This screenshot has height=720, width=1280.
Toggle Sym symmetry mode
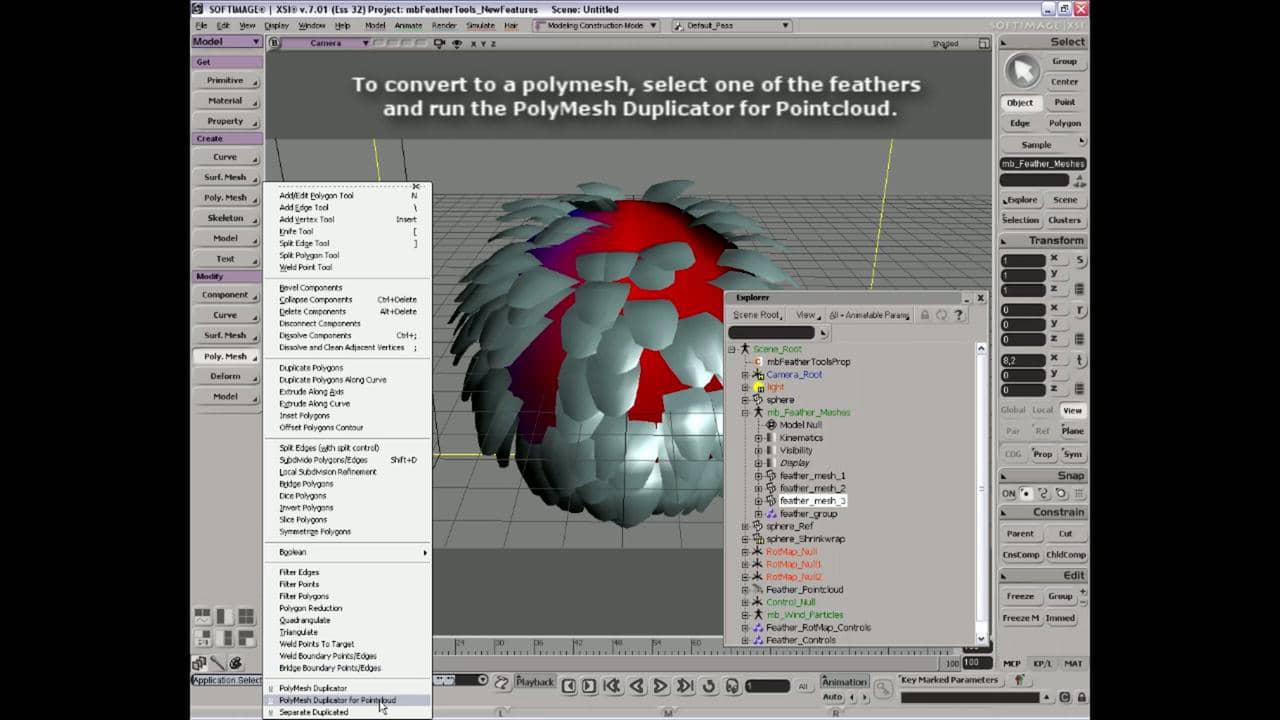click(1072, 454)
